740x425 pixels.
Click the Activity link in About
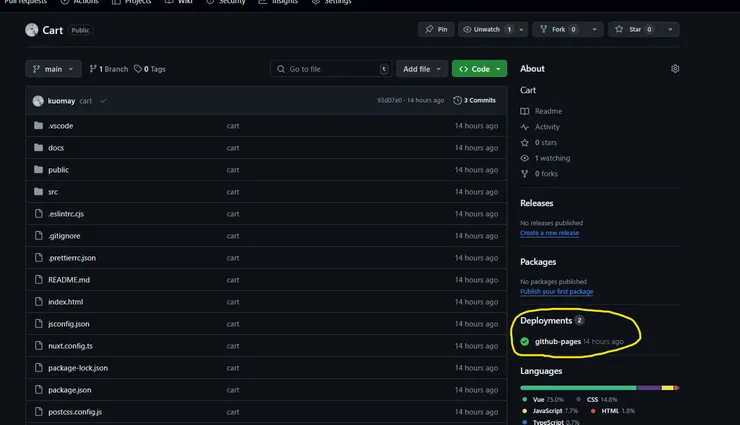tap(547, 127)
